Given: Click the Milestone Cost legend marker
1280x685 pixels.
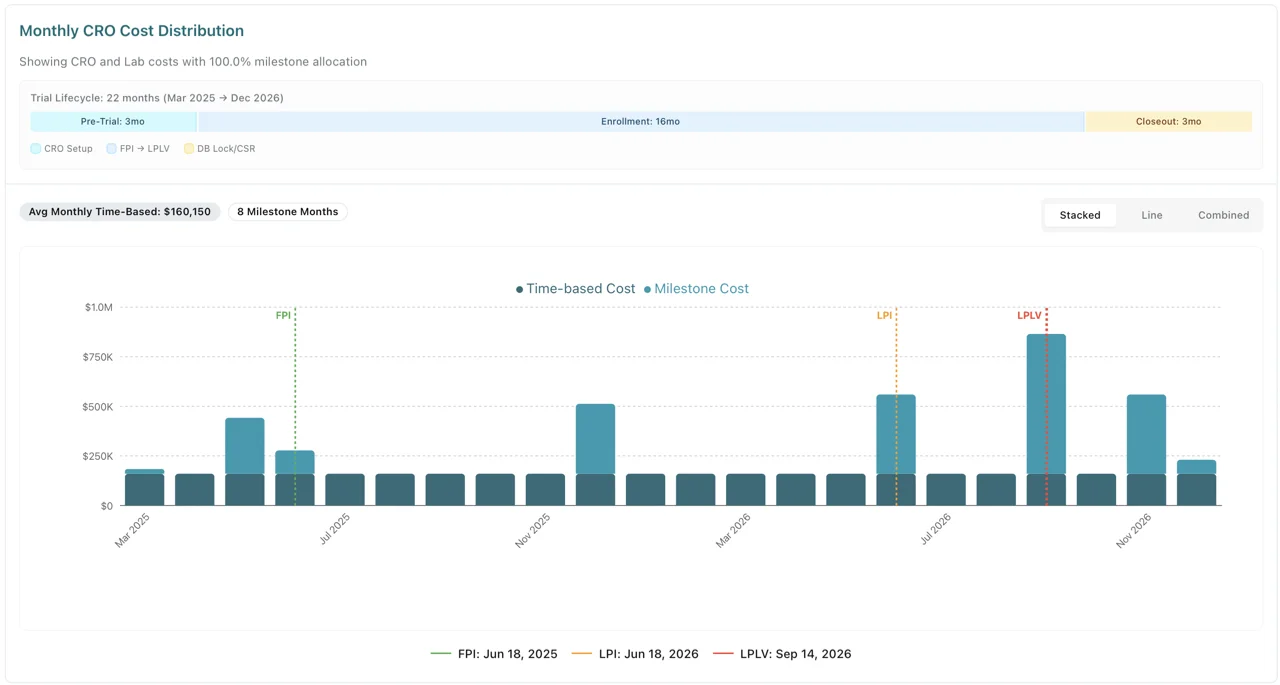Looking at the screenshot, I should click(647, 288).
